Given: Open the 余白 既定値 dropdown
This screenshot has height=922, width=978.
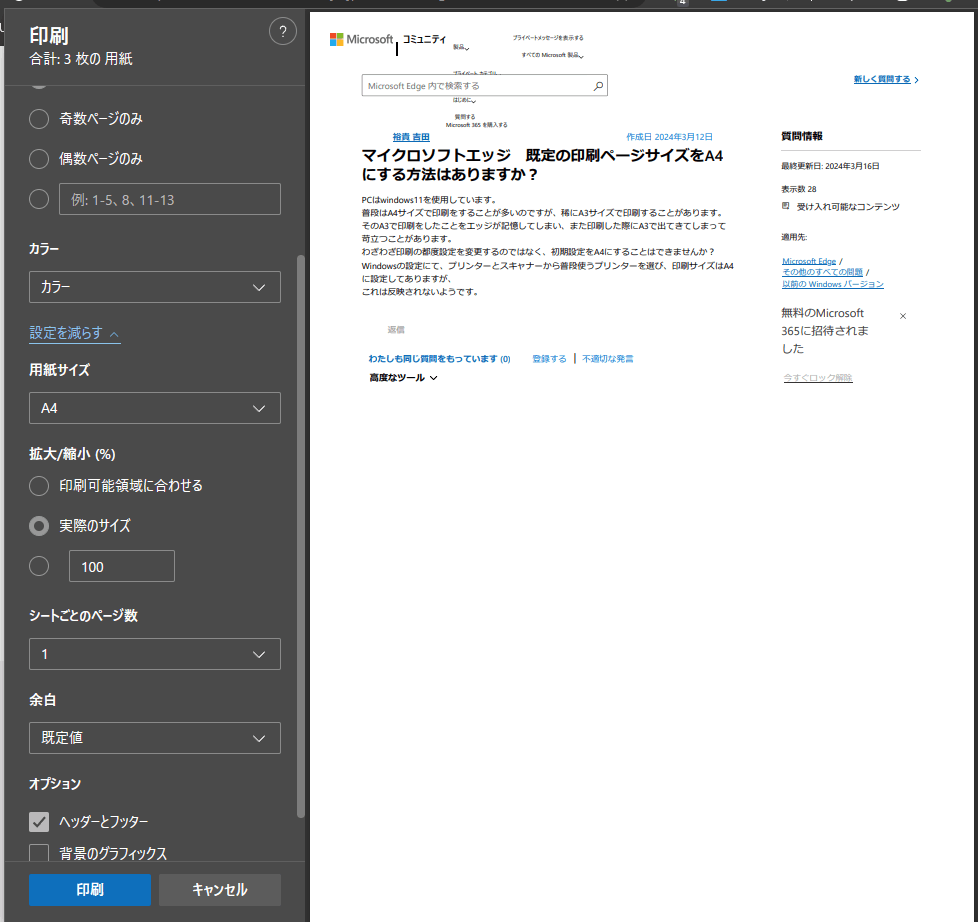Looking at the screenshot, I should coord(155,738).
